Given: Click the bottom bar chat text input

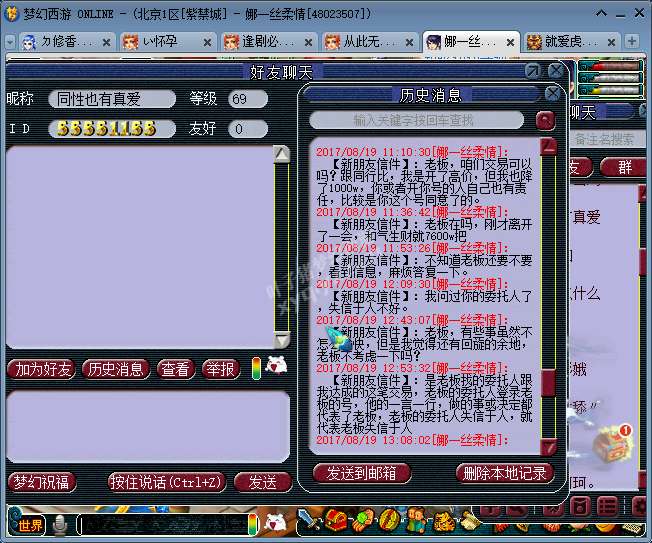Looking at the screenshot, I should coord(164,525).
